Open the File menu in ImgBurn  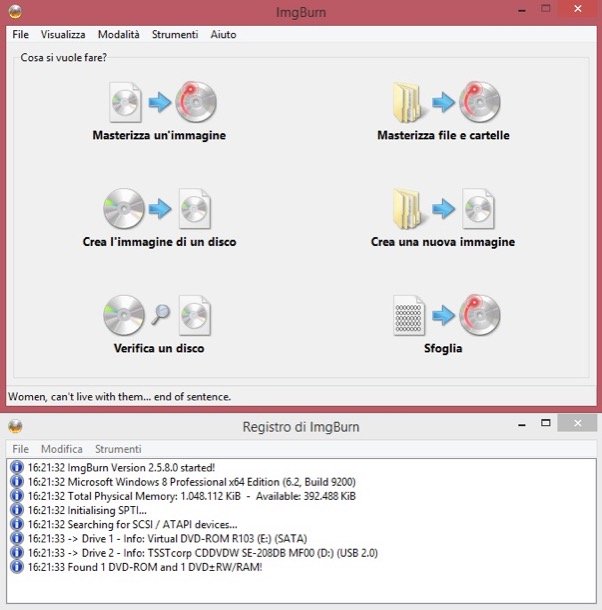pyautogui.click(x=20, y=35)
